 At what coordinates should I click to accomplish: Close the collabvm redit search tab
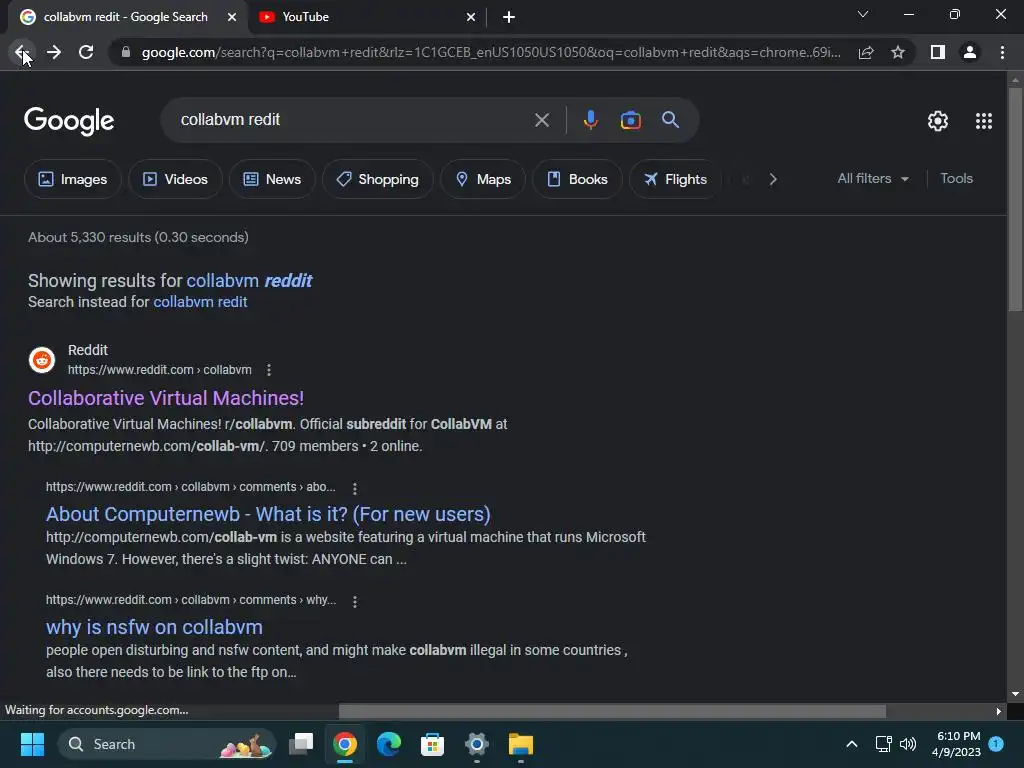pos(232,17)
